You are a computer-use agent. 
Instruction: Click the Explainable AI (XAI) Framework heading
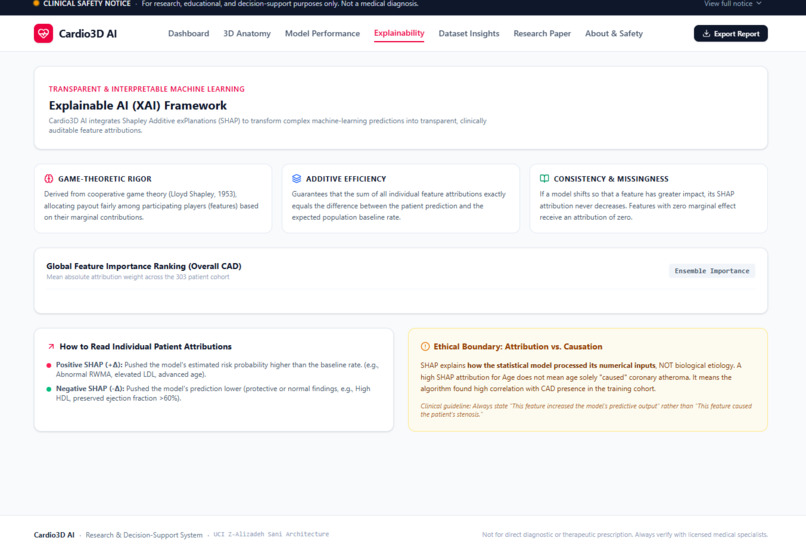coord(138,105)
